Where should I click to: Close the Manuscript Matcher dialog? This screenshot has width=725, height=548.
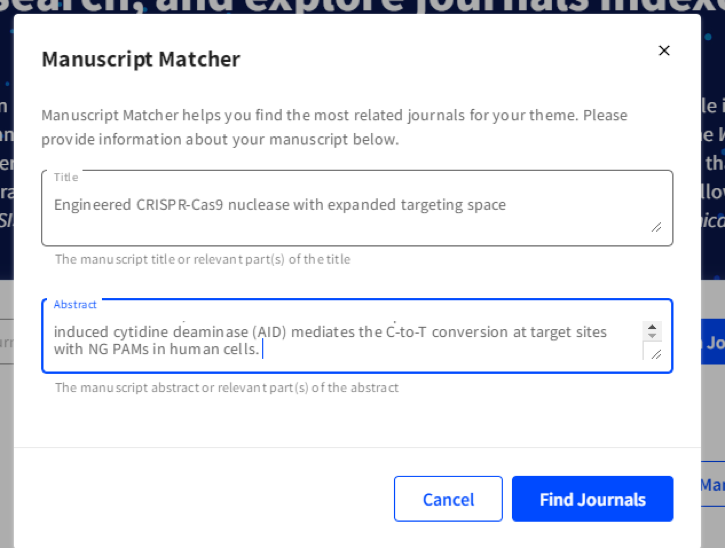point(664,50)
